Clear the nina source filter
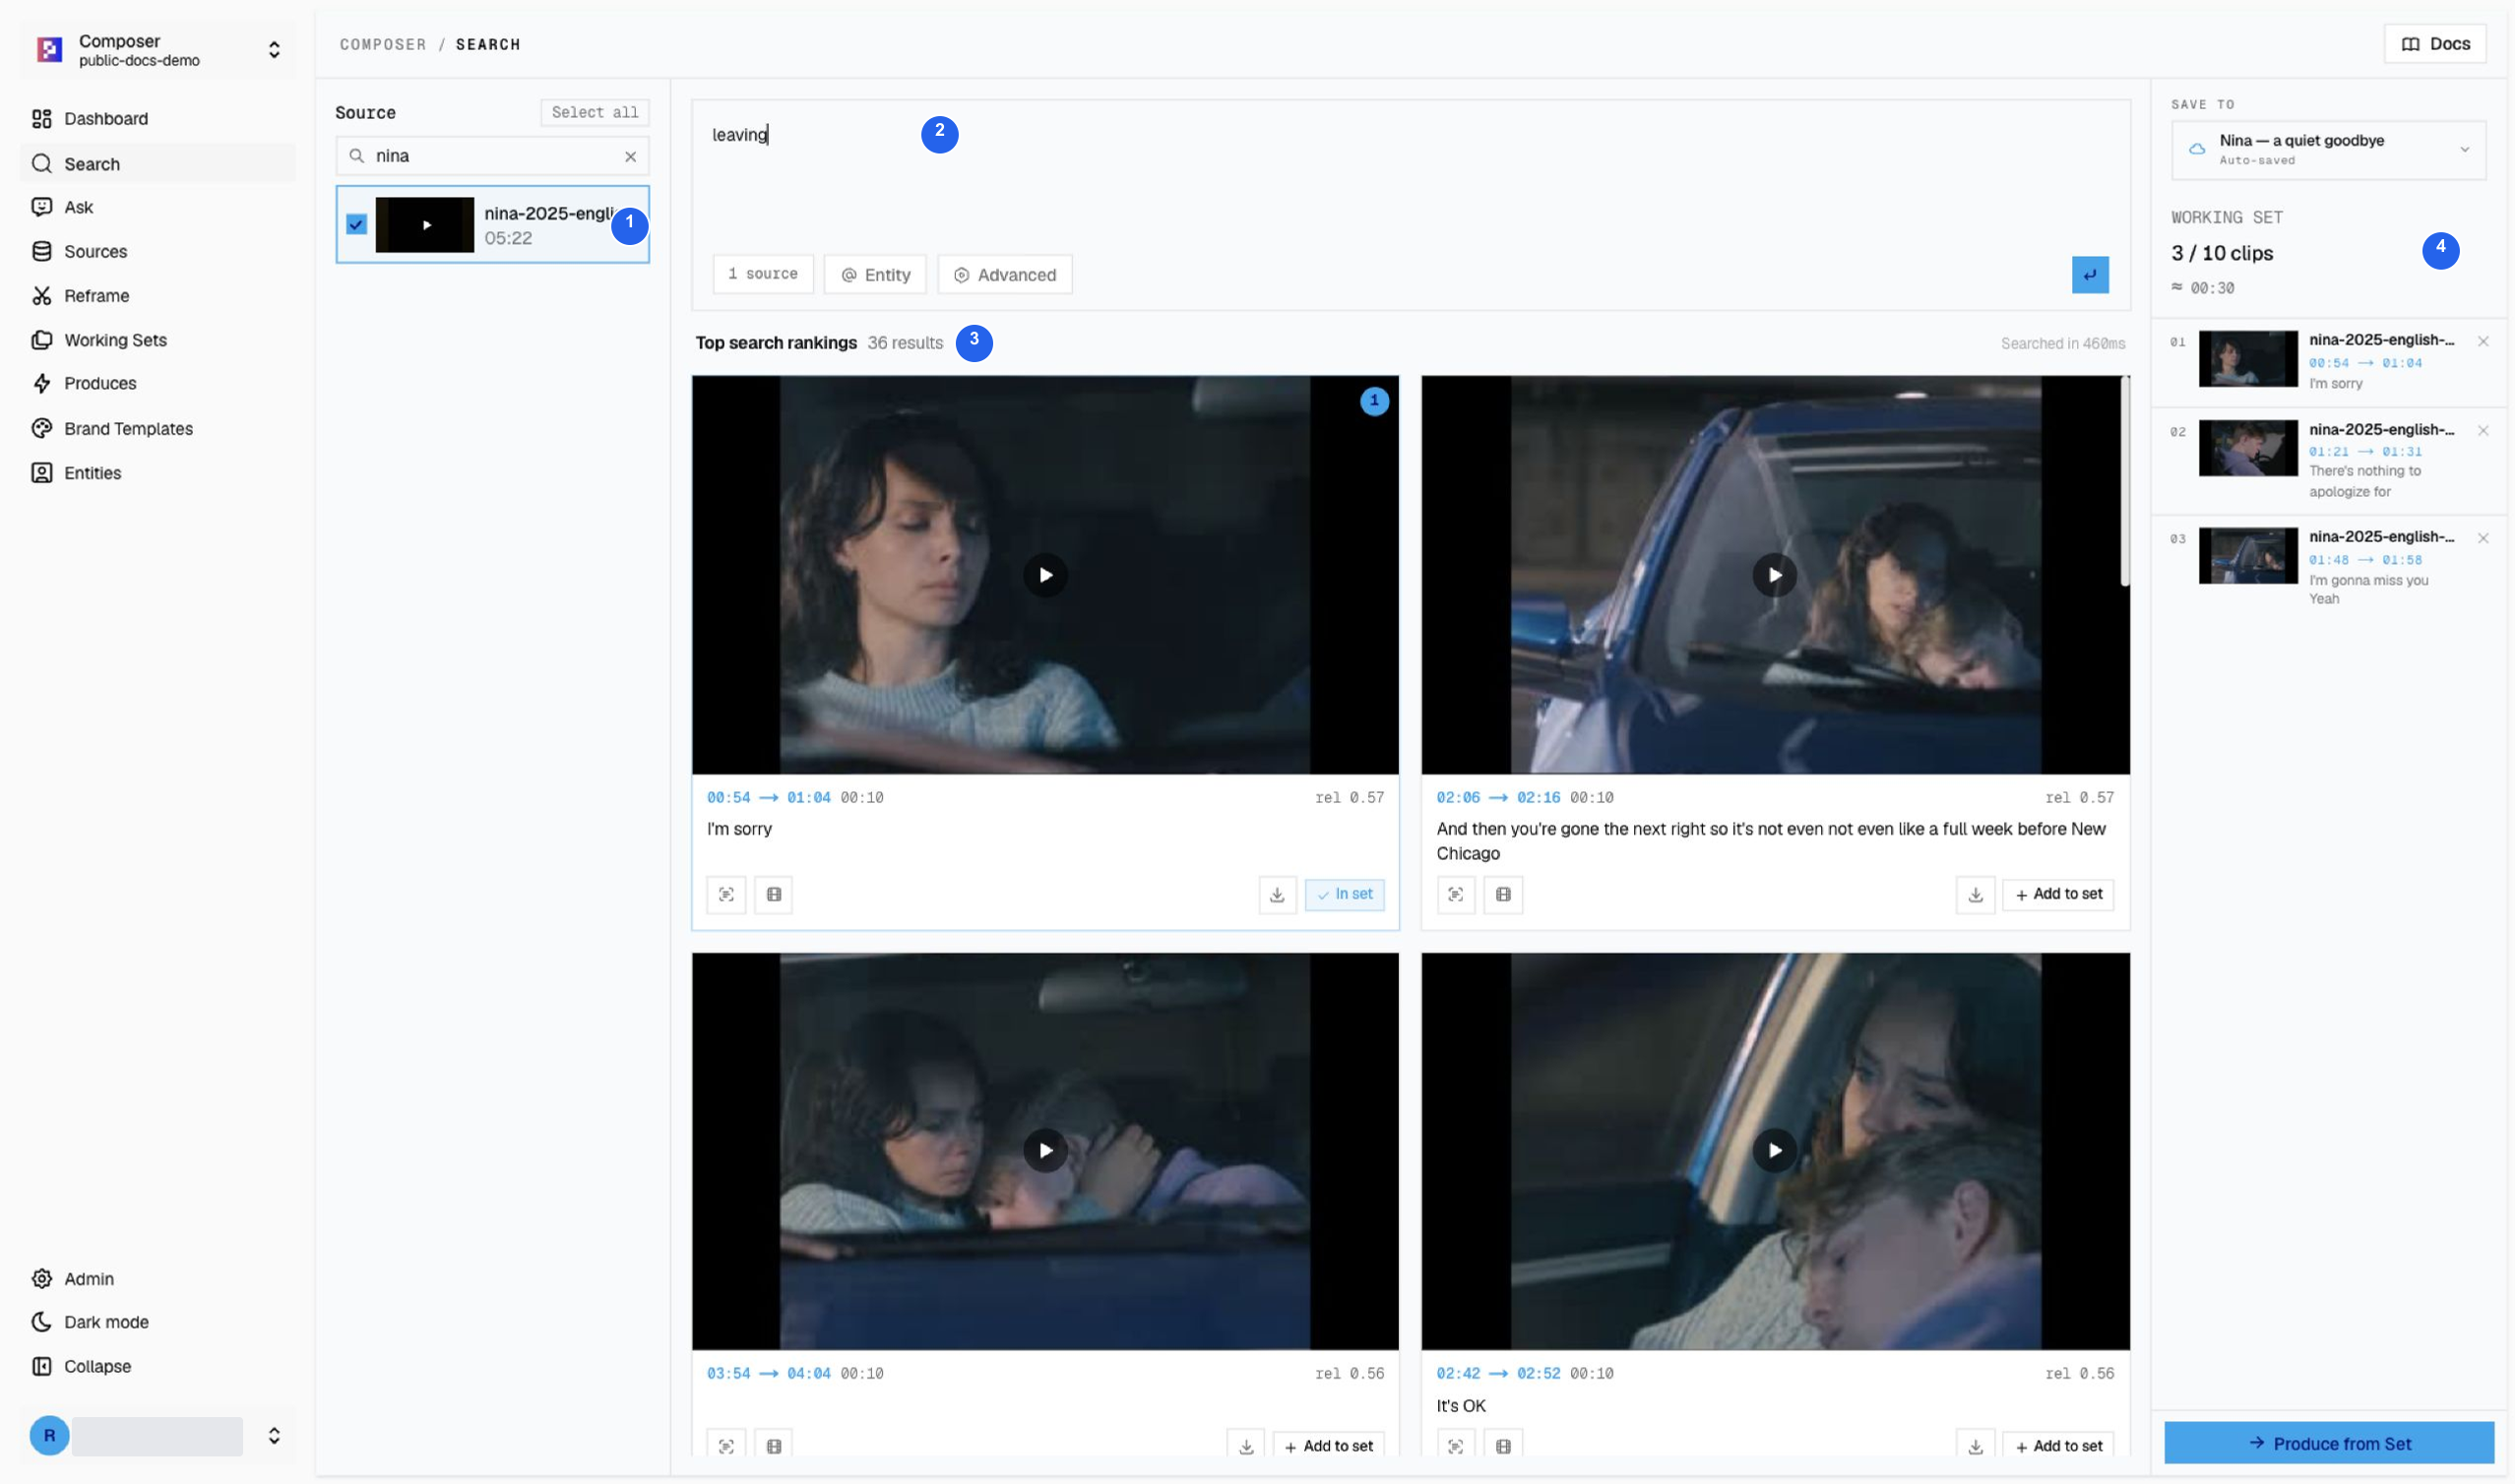 (630, 157)
